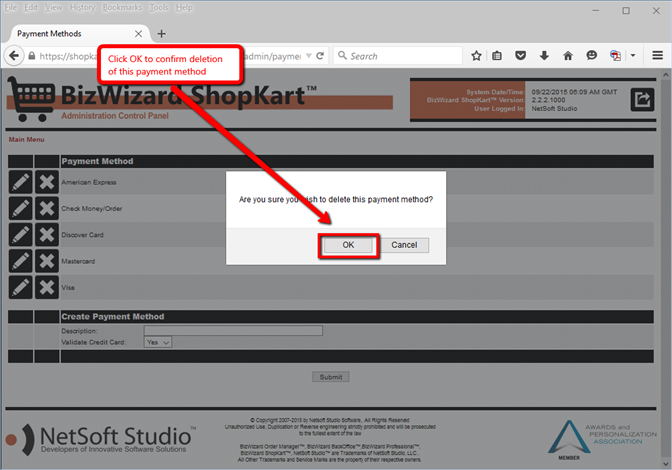
Task: Click the Discover Card row text
Action: tap(82, 235)
